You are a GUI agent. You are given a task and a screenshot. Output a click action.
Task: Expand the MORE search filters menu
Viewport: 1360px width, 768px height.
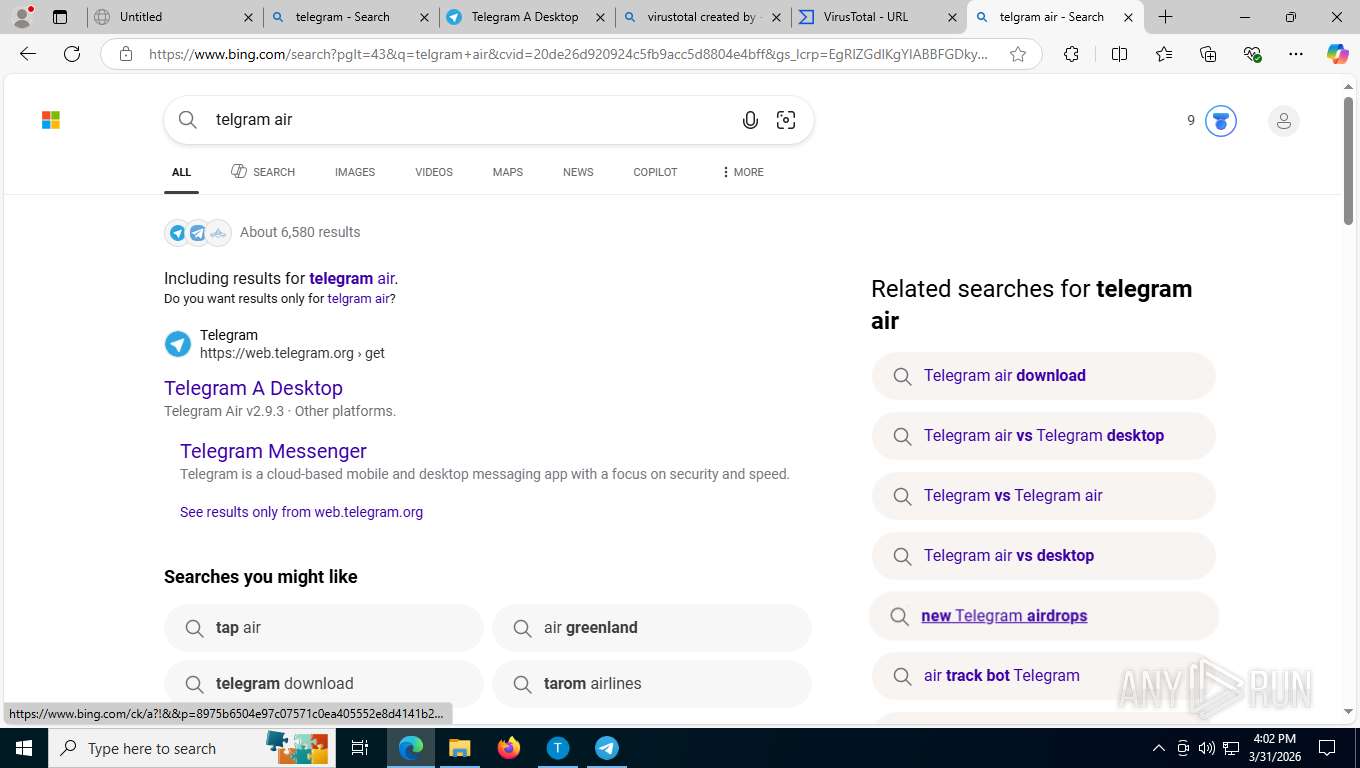[742, 172]
